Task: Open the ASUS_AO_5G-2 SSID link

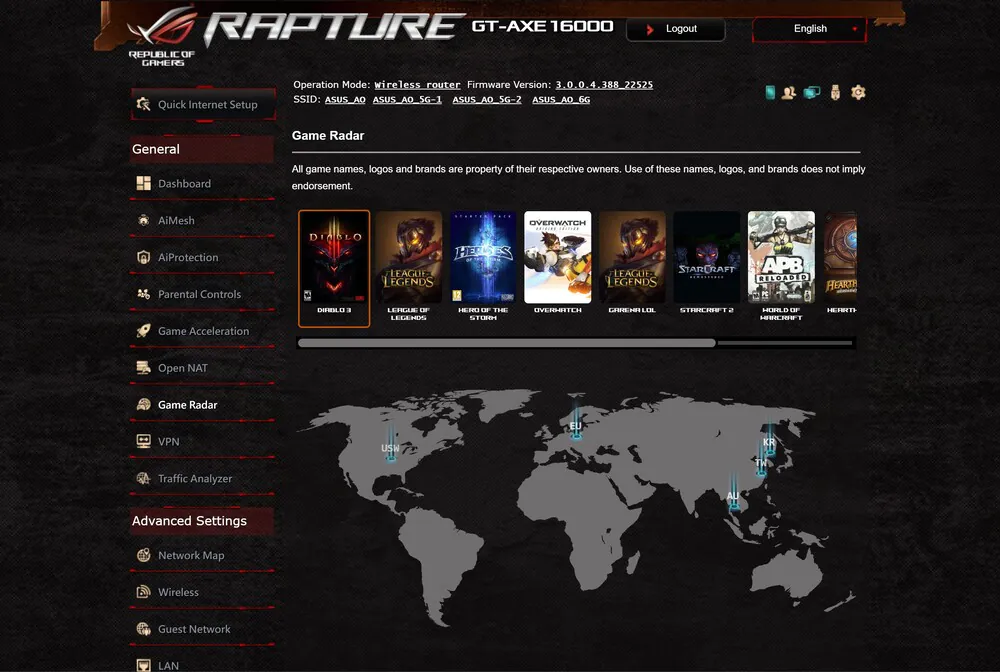Action: (487, 99)
